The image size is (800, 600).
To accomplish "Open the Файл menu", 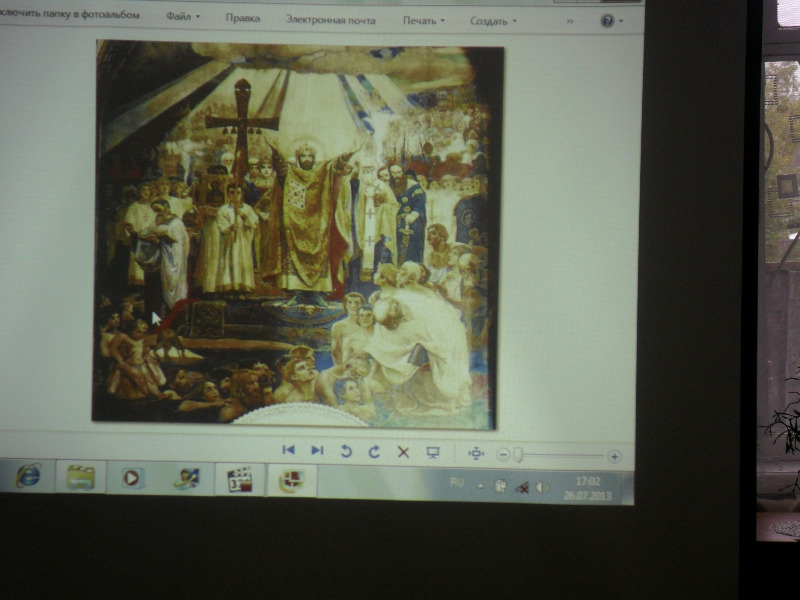I will tap(183, 16).
